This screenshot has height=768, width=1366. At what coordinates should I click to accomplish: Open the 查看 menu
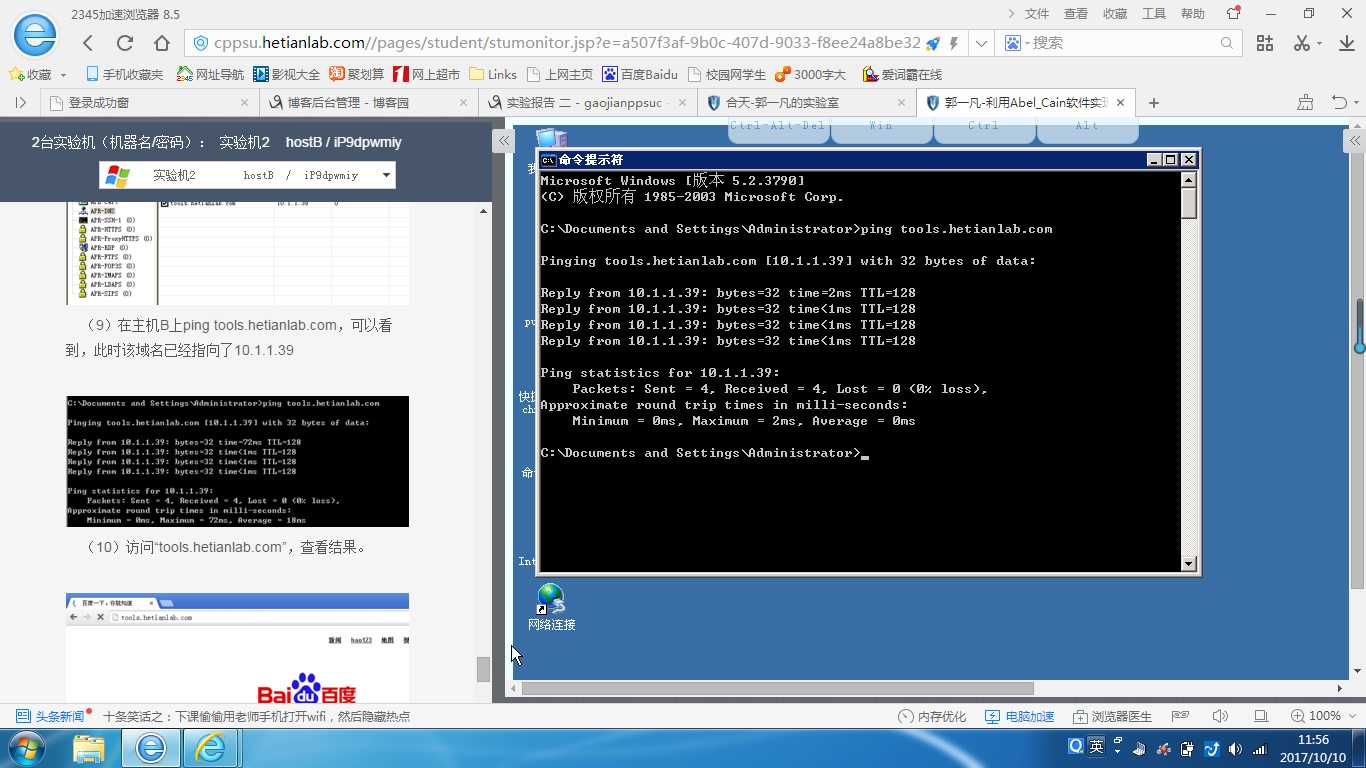(1076, 14)
